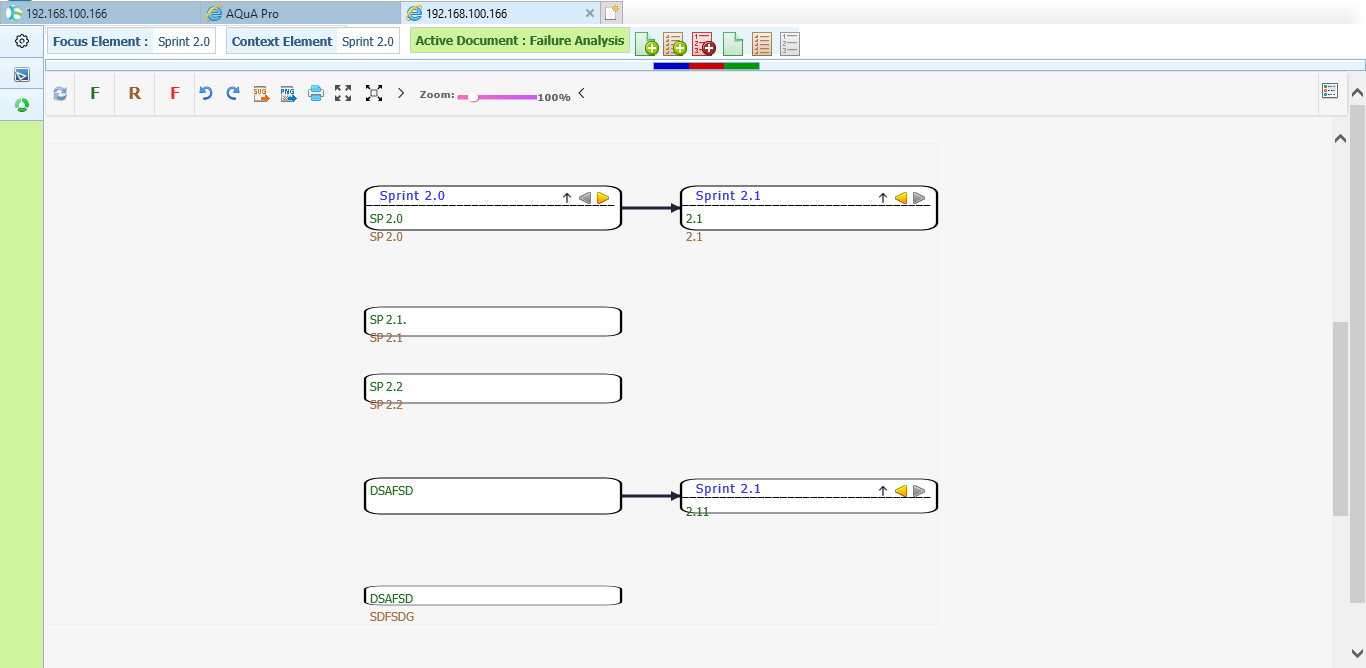Click gray right triangle on Sprint 2.1 node with 2.1
The height and width of the screenshot is (668, 1366).
(919, 198)
